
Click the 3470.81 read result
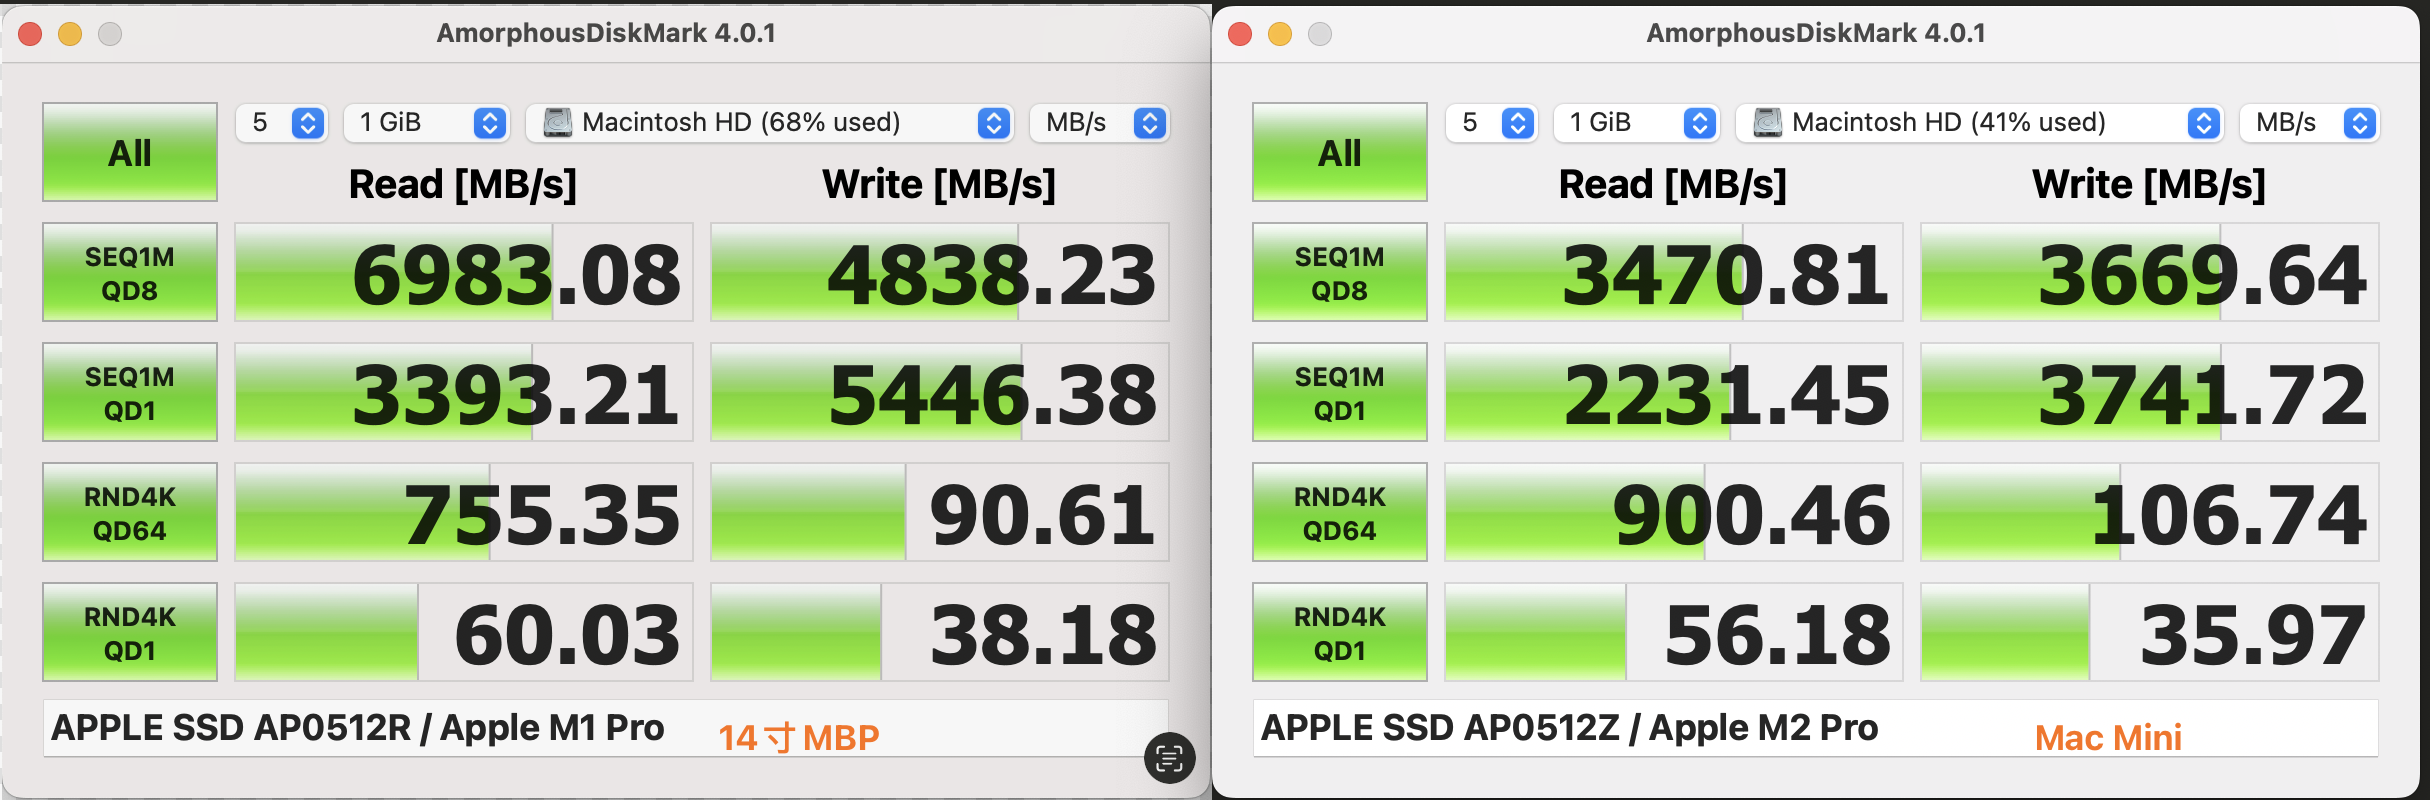pos(1674,272)
